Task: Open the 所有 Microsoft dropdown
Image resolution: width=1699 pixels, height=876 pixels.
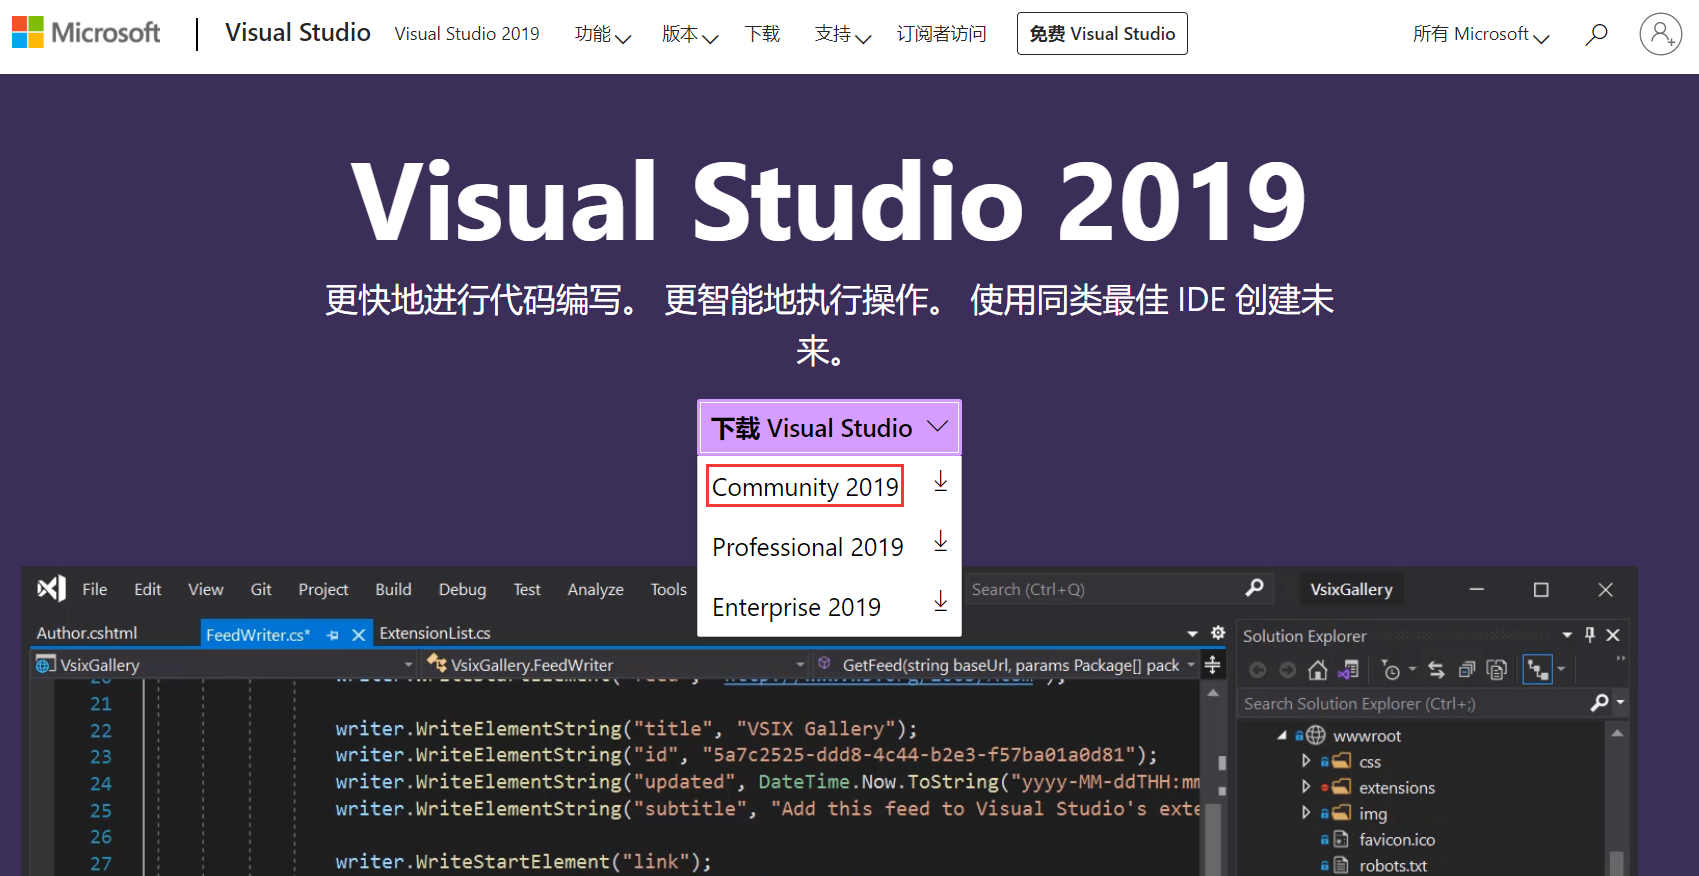Action: click(x=1481, y=34)
